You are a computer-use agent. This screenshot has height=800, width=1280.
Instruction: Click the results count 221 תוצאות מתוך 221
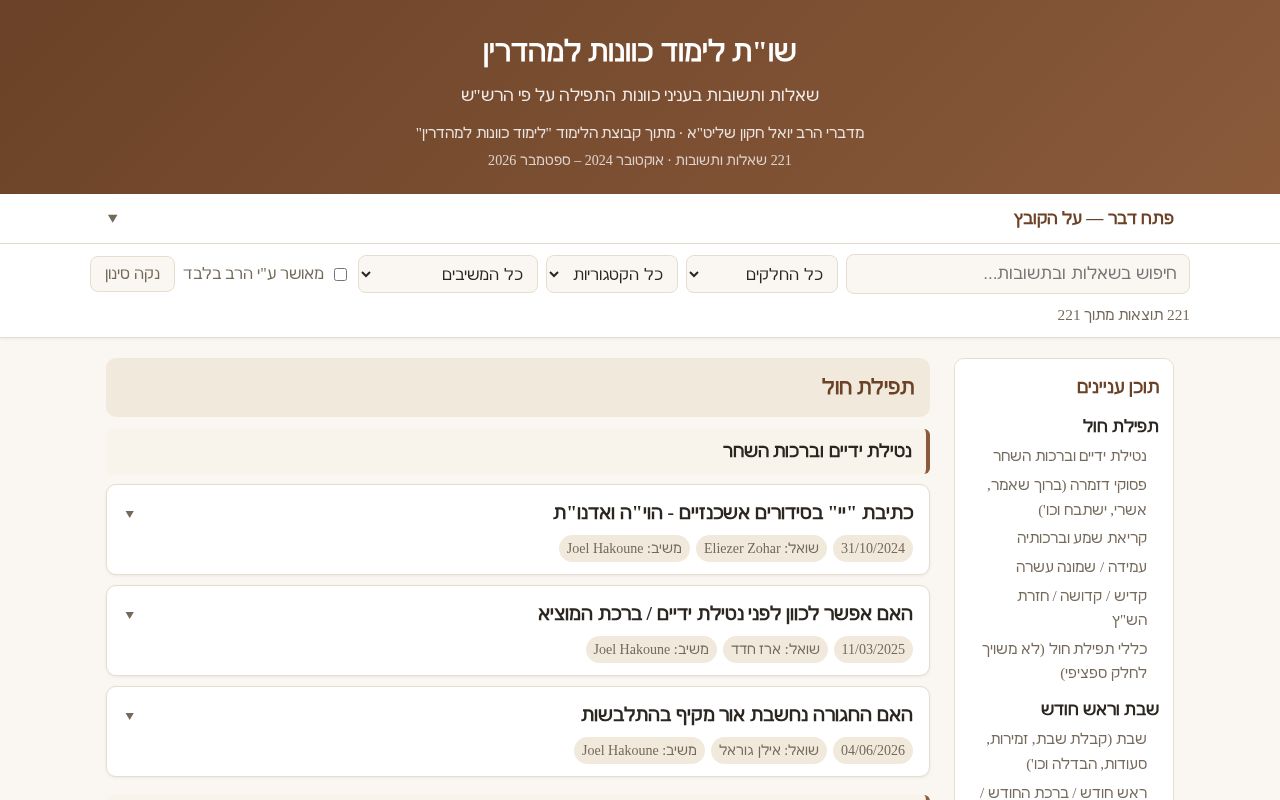click(1123, 315)
